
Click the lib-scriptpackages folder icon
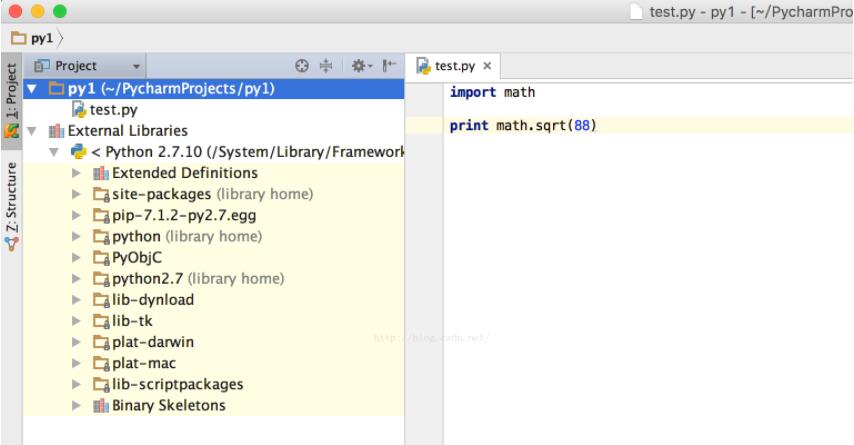pos(101,385)
